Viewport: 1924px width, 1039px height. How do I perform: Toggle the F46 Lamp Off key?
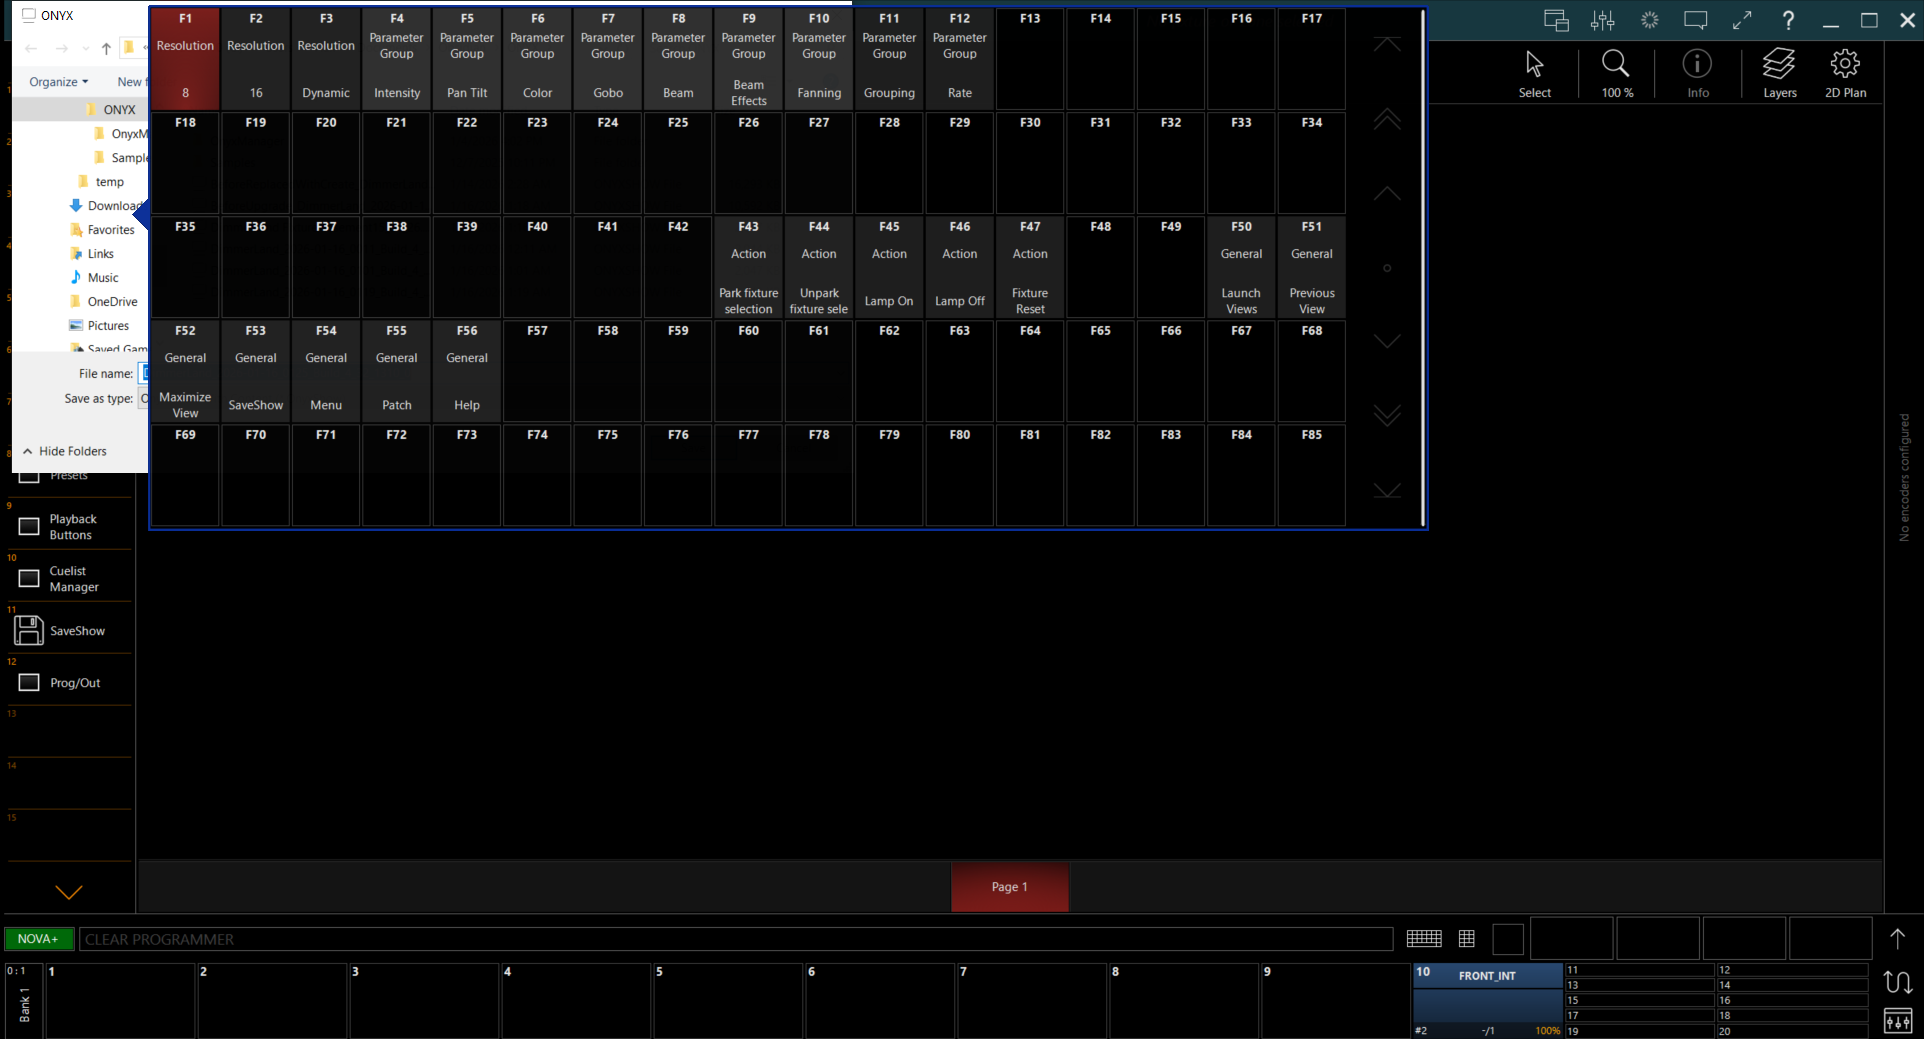[959, 267]
